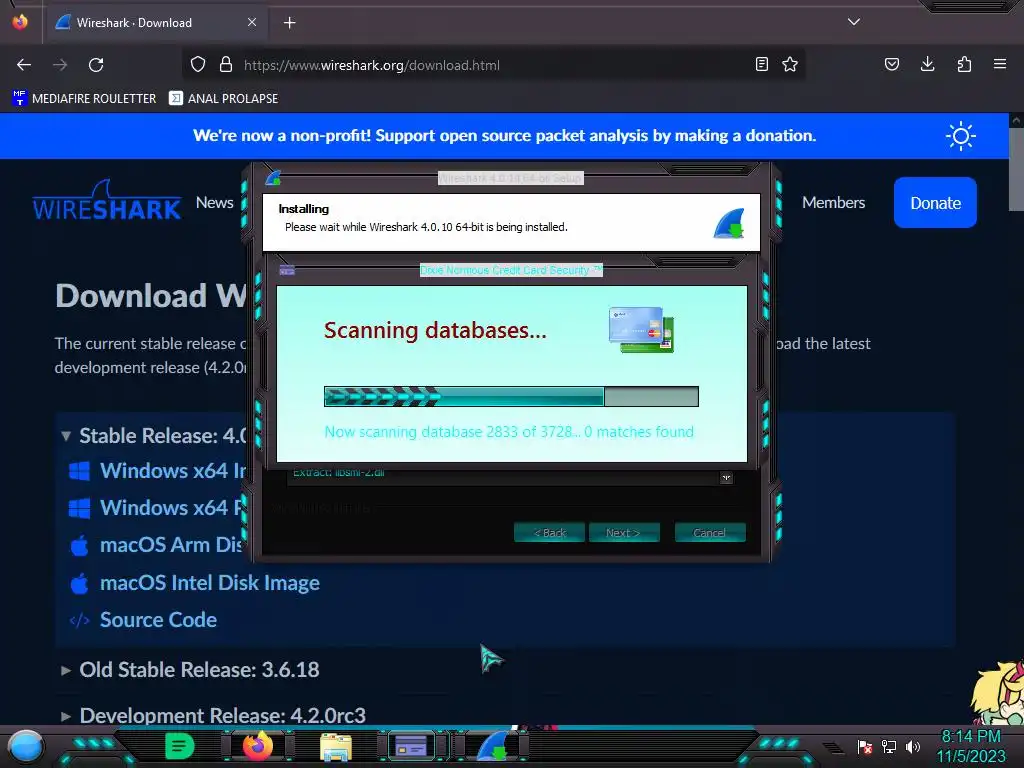
Task: Click the Wireshark setup title bar icon
Action: (273, 178)
